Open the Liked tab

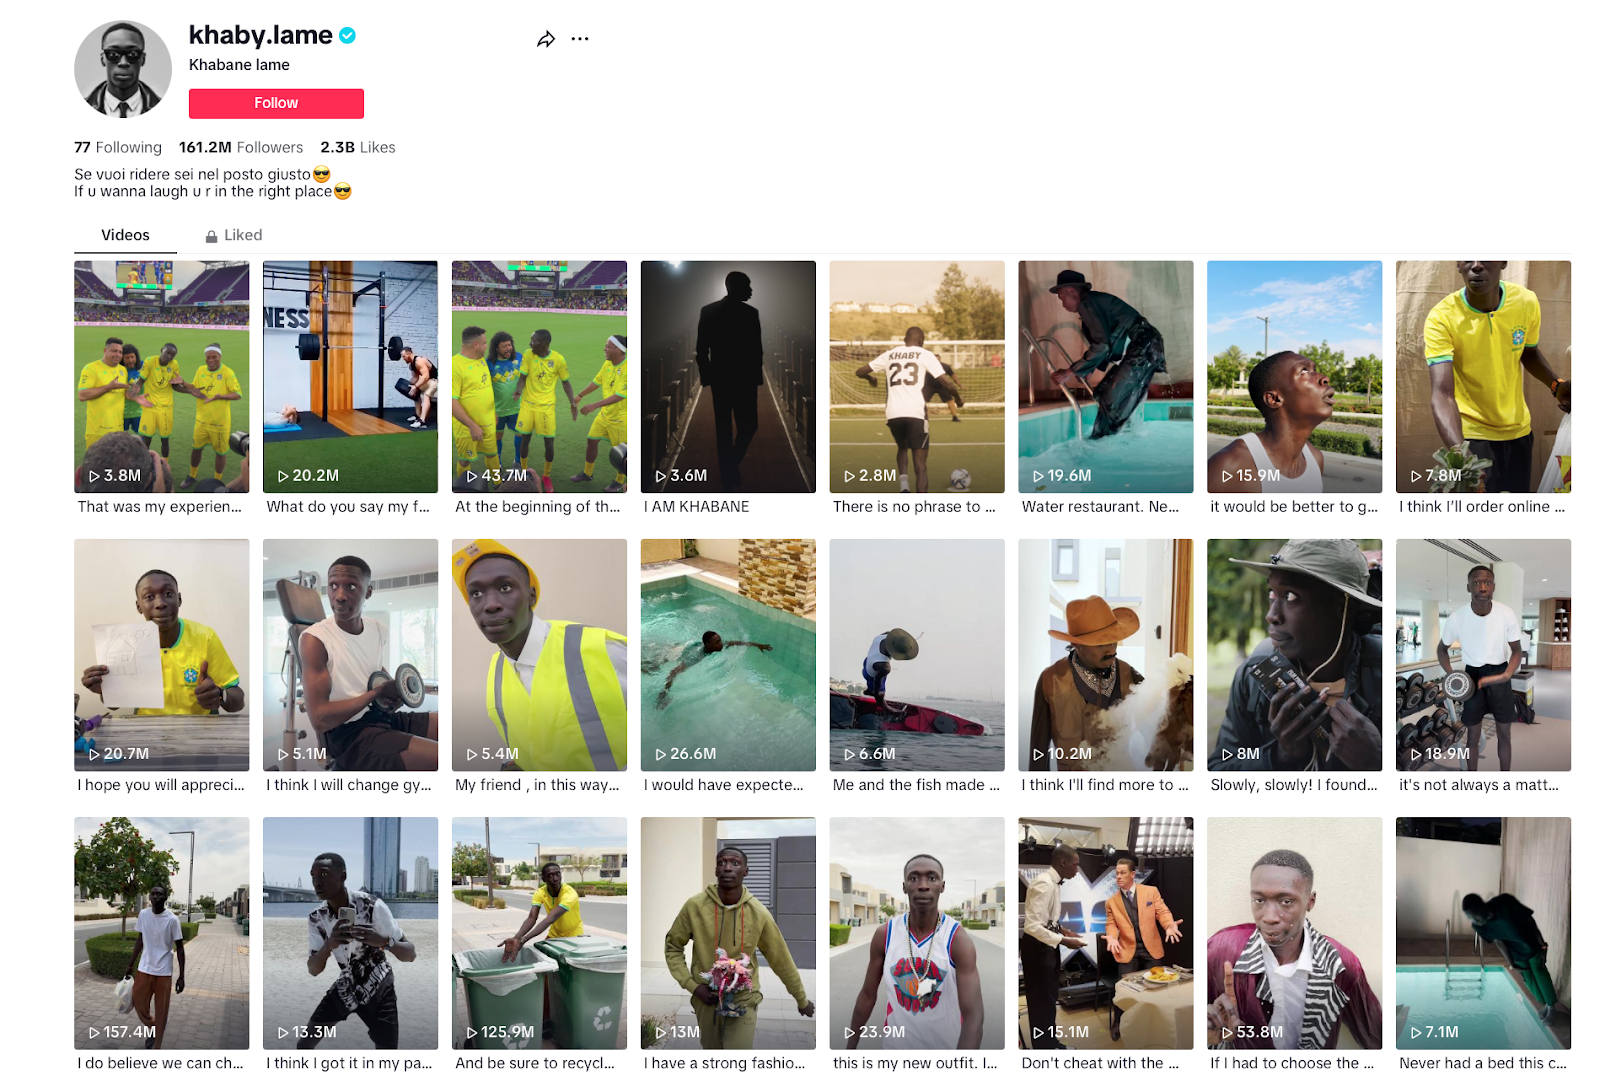[x=234, y=235]
